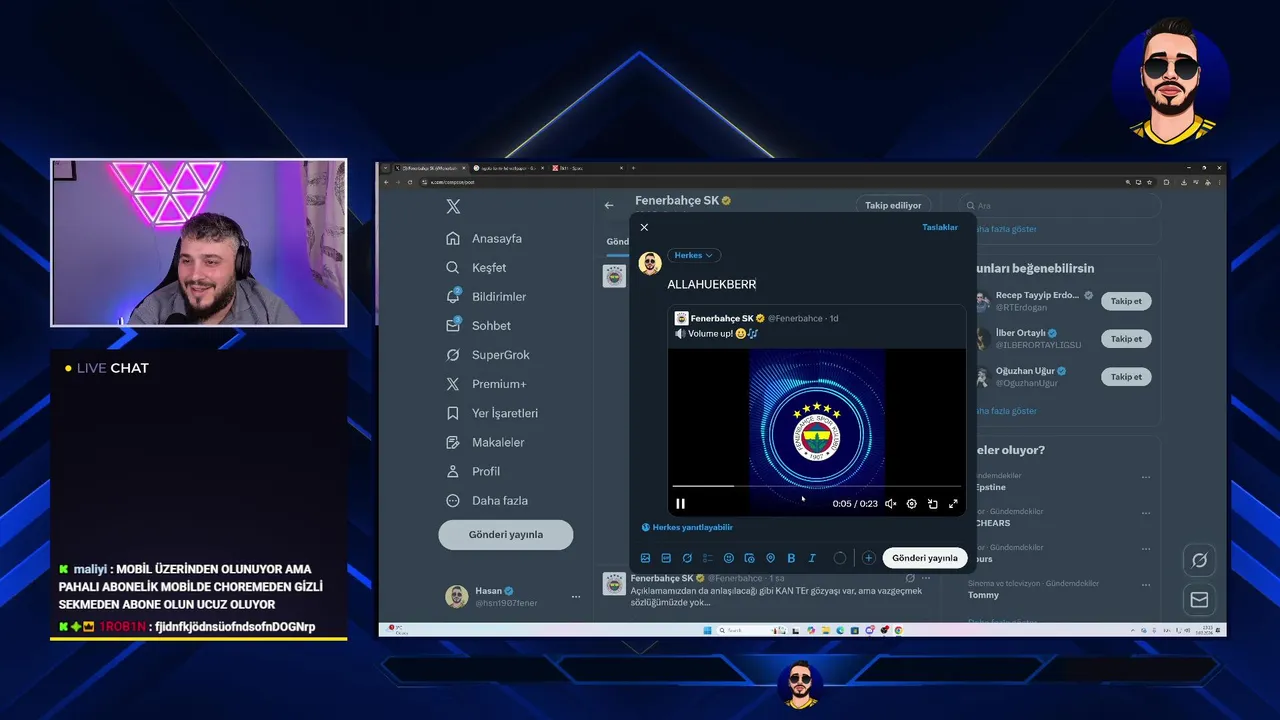The image size is (1280, 720).
Task: Open Herkes audience dropdown
Action: pos(694,256)
